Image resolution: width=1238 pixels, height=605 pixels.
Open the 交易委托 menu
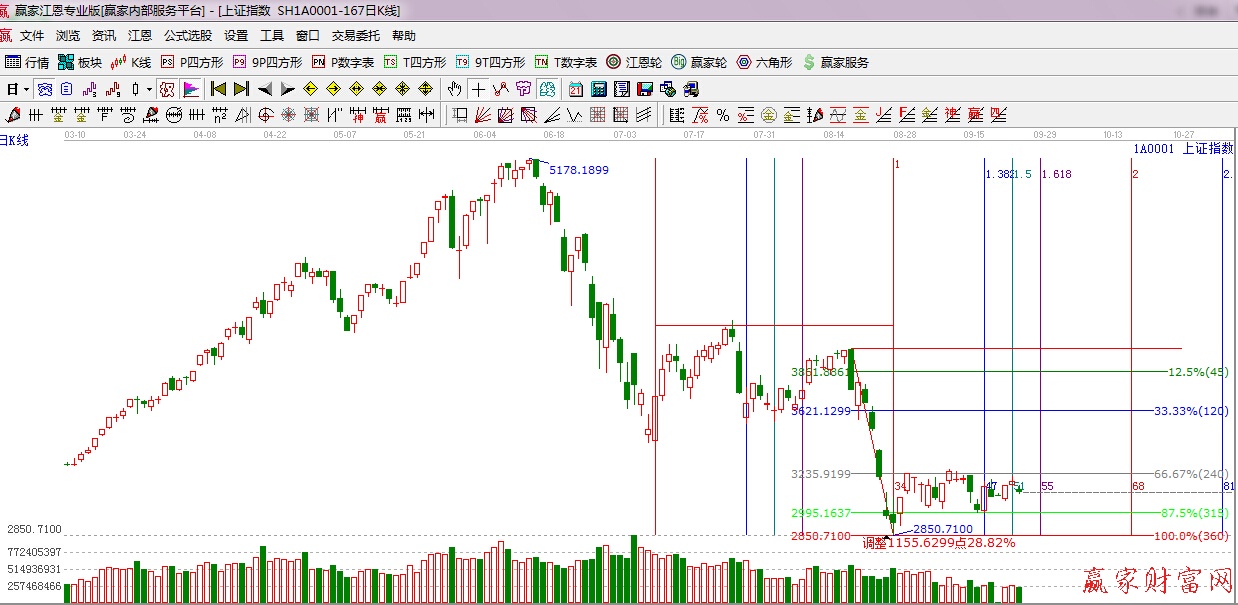click(356, 36)
